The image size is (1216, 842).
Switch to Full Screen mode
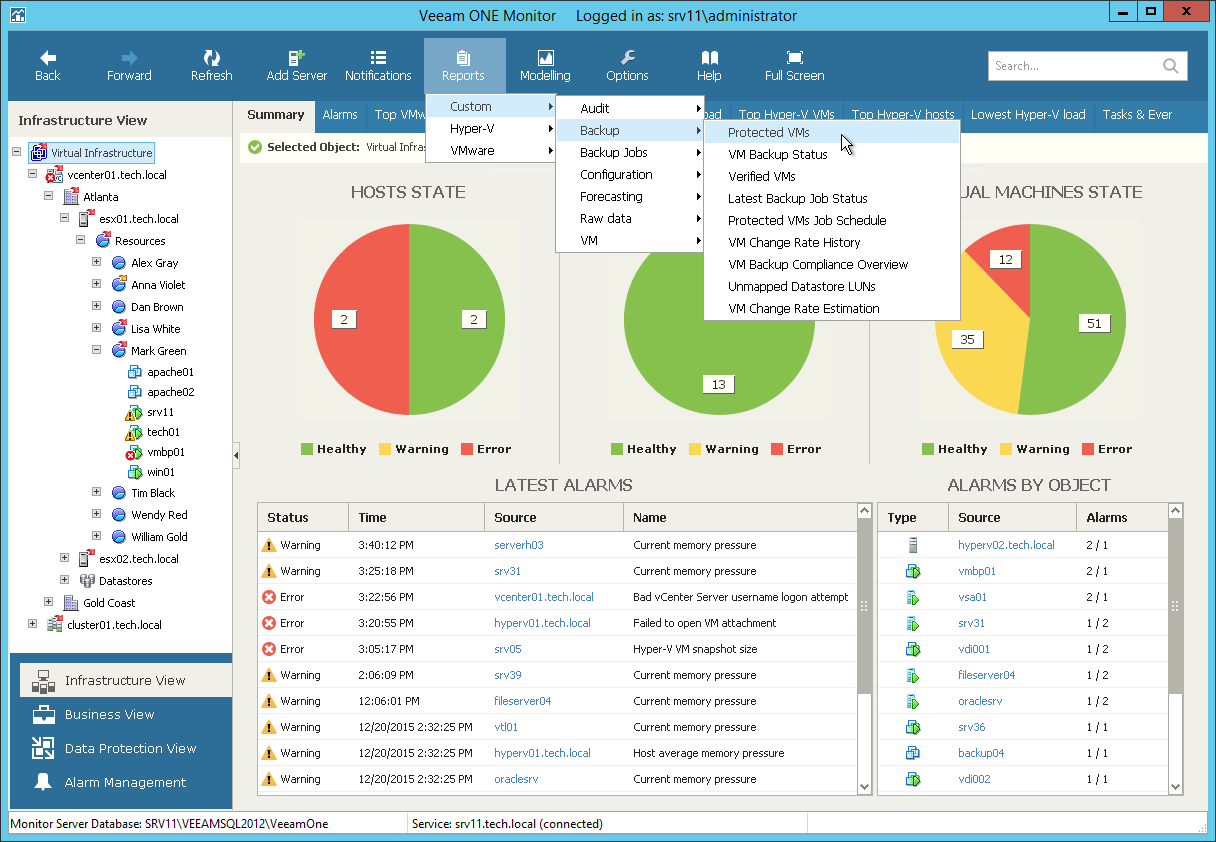pyautogui.click(x=795, y=66)
